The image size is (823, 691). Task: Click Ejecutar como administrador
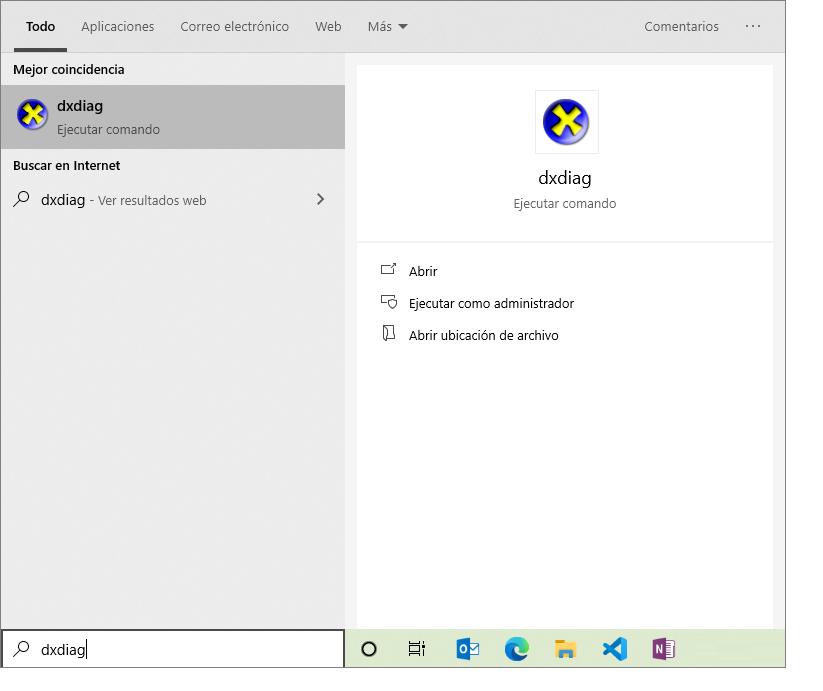491,303
